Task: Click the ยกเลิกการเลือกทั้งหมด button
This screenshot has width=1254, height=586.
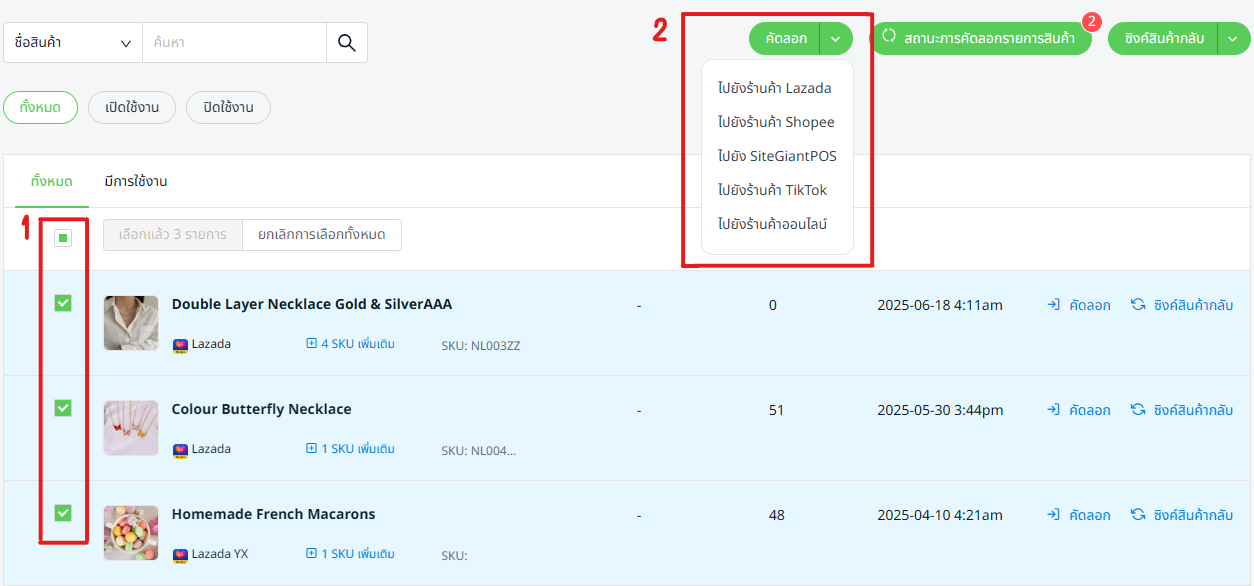Action: [321, 235]
